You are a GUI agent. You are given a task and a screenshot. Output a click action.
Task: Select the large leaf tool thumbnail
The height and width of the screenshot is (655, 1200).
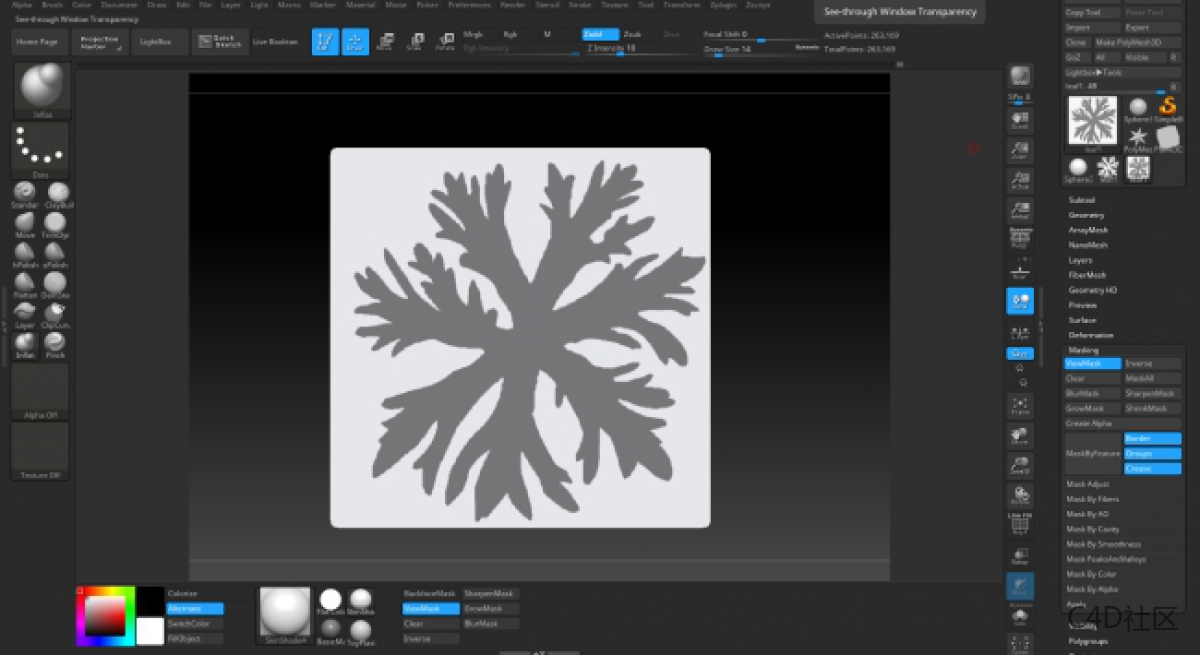tap(1092, 121)
